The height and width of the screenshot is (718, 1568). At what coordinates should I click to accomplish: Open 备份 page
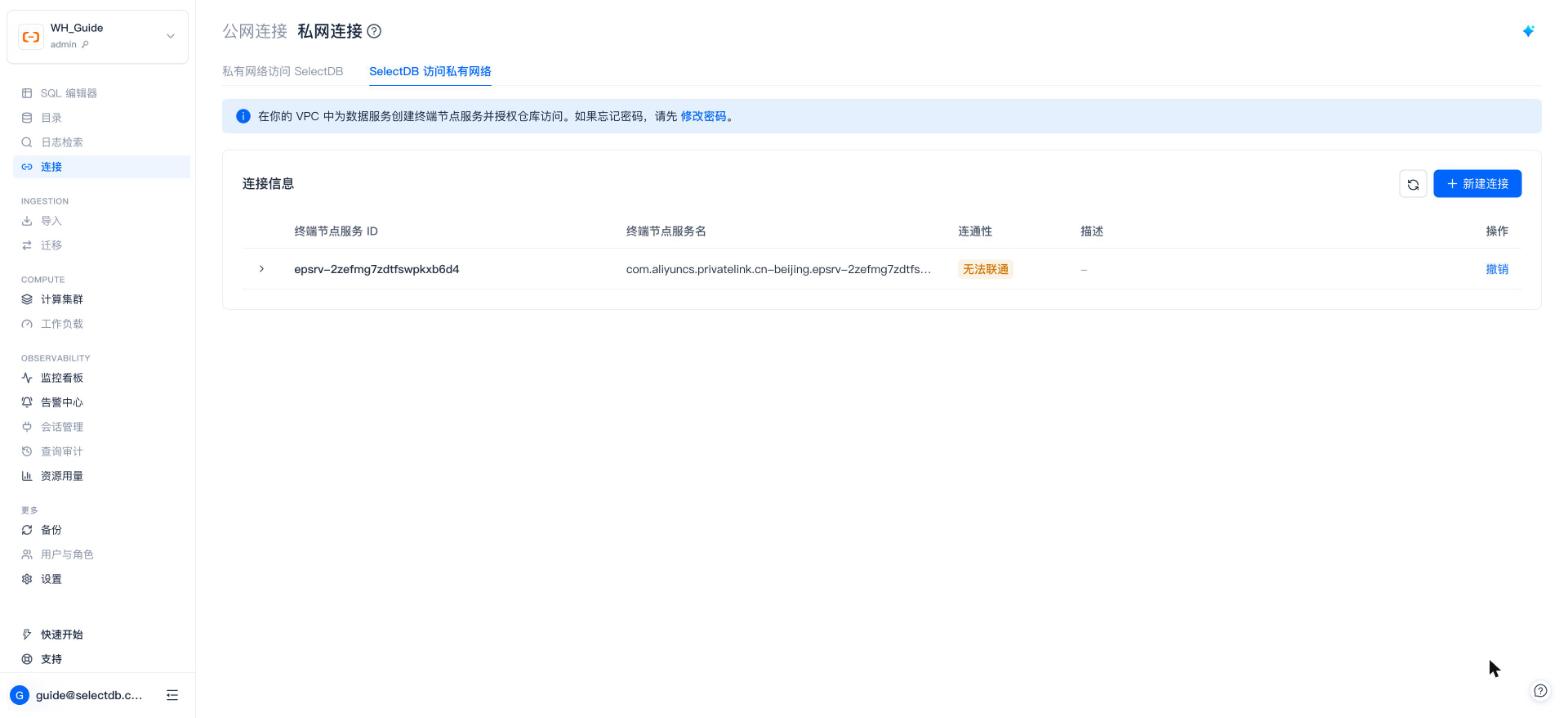pos(51,530)
